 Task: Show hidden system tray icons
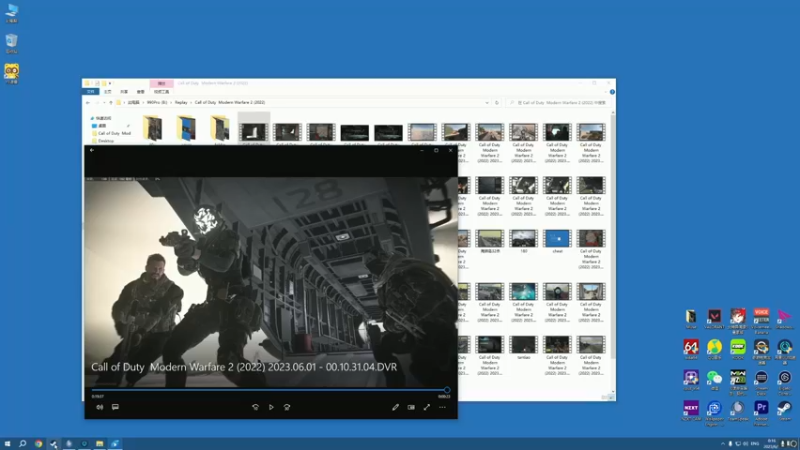click(x=722, y=444)
